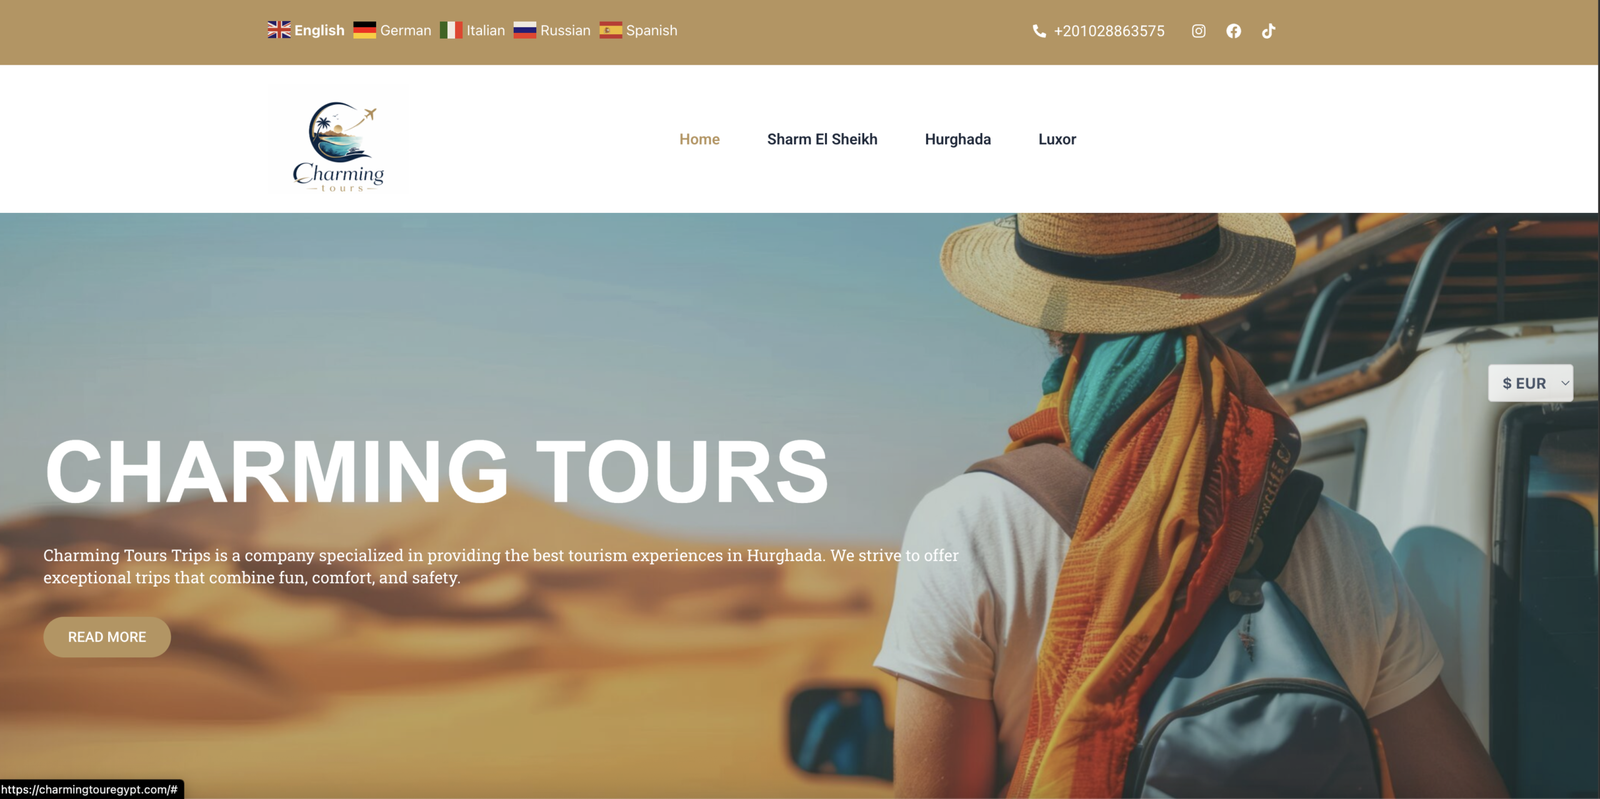The image size is (1600, 799).
Task: Open the Instagram profile icon
Action: coord(1198,31)
